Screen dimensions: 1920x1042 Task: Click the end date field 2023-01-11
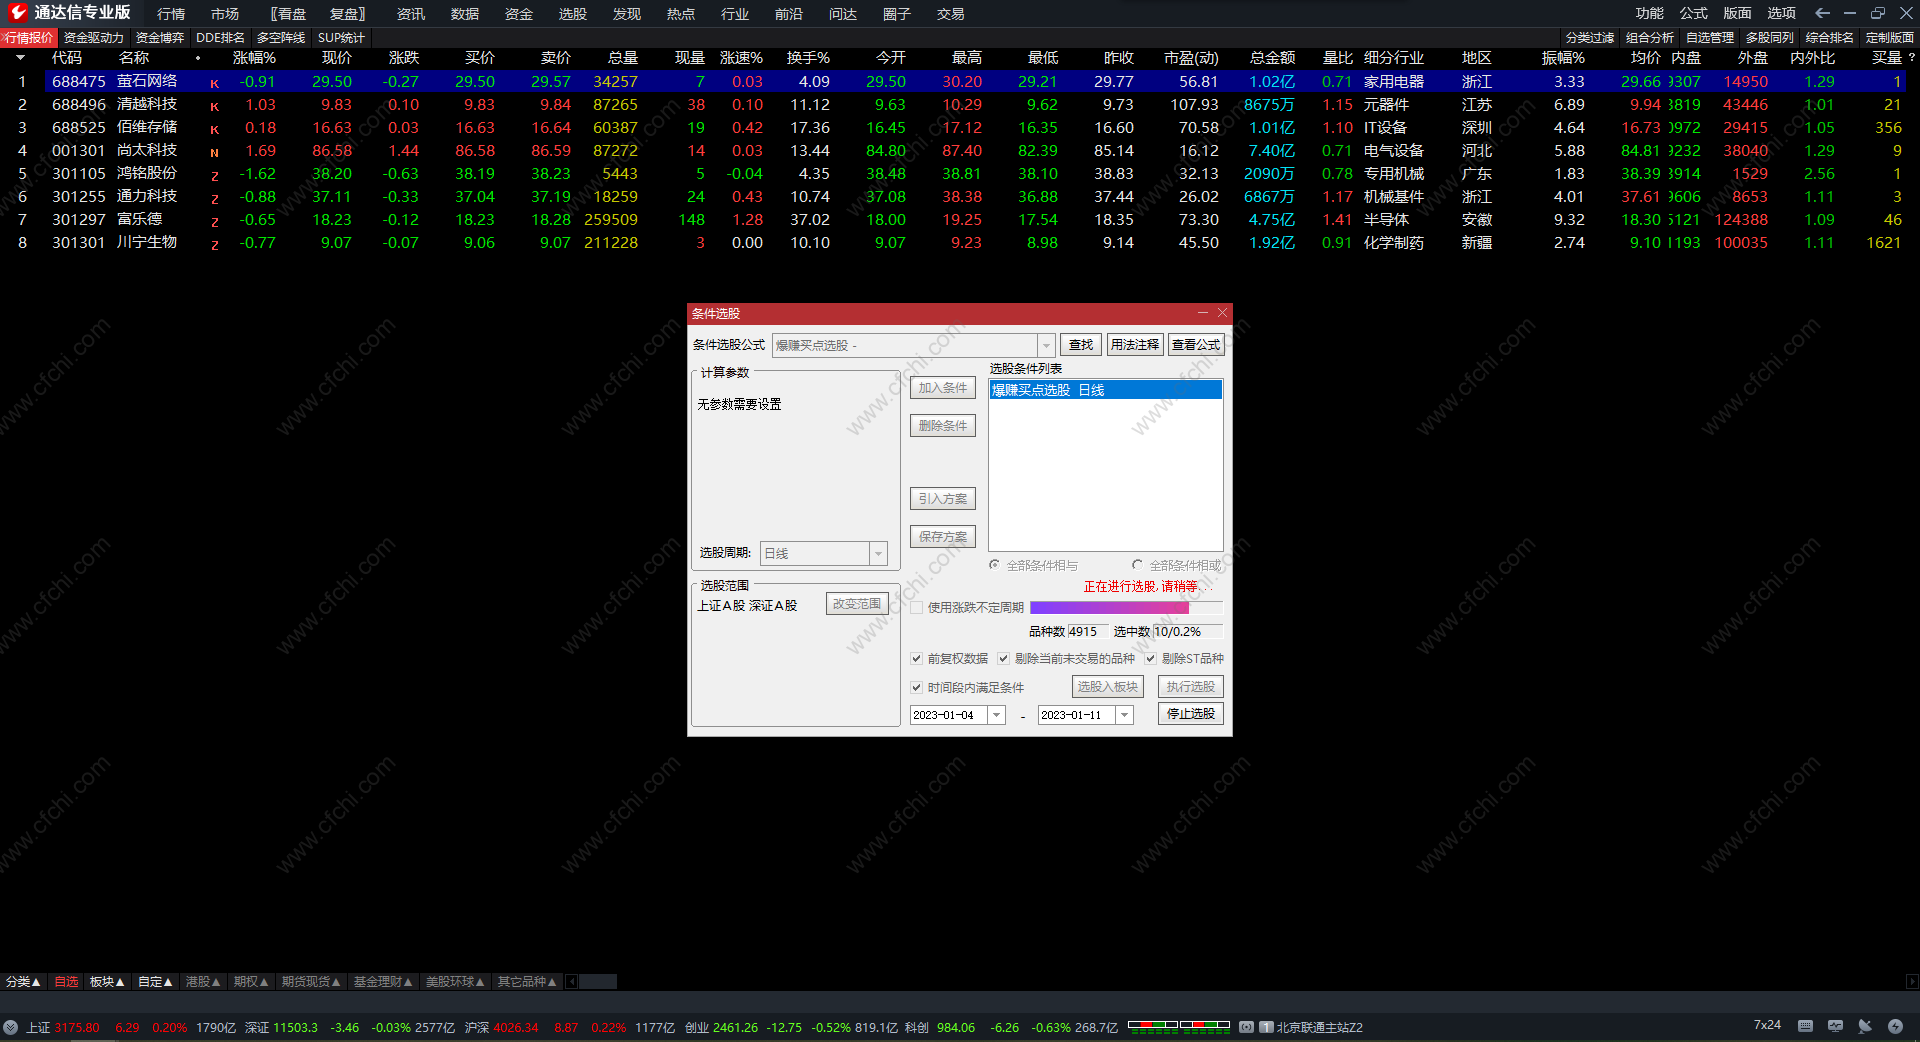1077,715
